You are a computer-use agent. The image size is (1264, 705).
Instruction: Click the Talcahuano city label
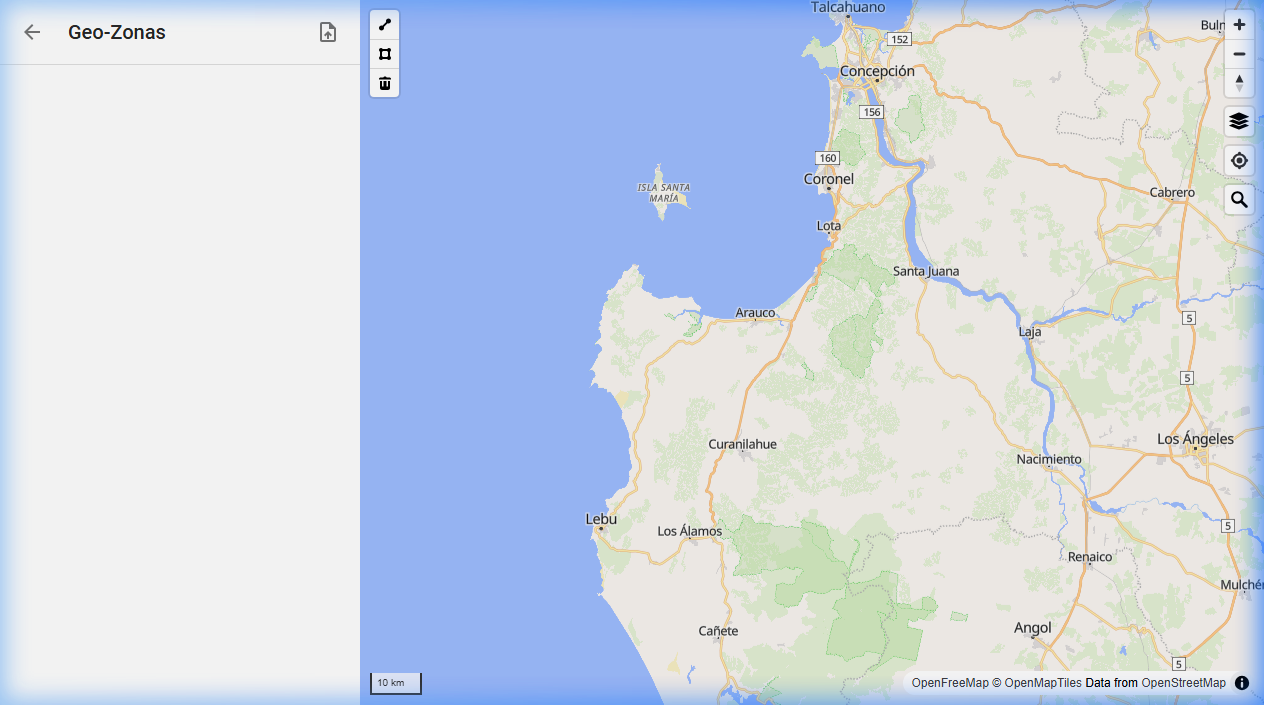[x=849, y=7]
